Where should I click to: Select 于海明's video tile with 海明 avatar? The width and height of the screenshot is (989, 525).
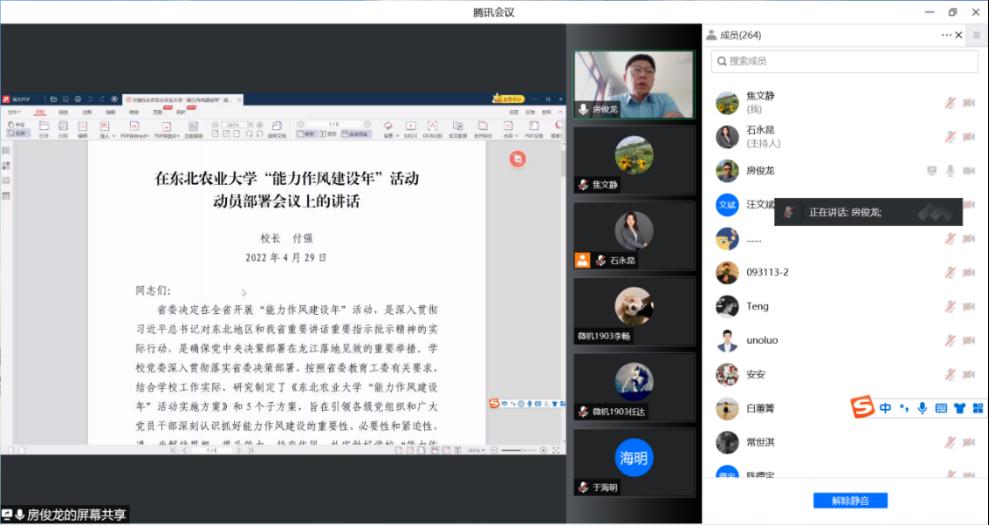point(634,463)
